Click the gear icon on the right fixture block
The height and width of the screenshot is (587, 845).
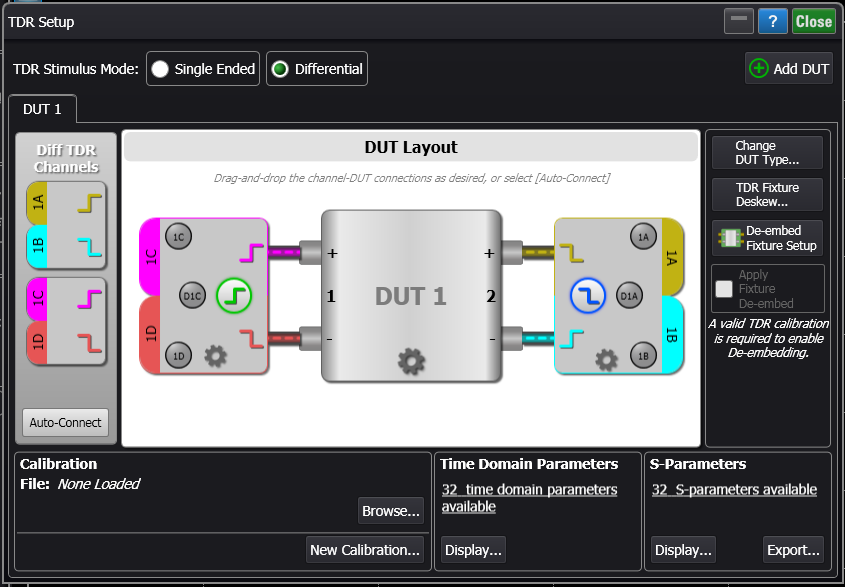604,358
